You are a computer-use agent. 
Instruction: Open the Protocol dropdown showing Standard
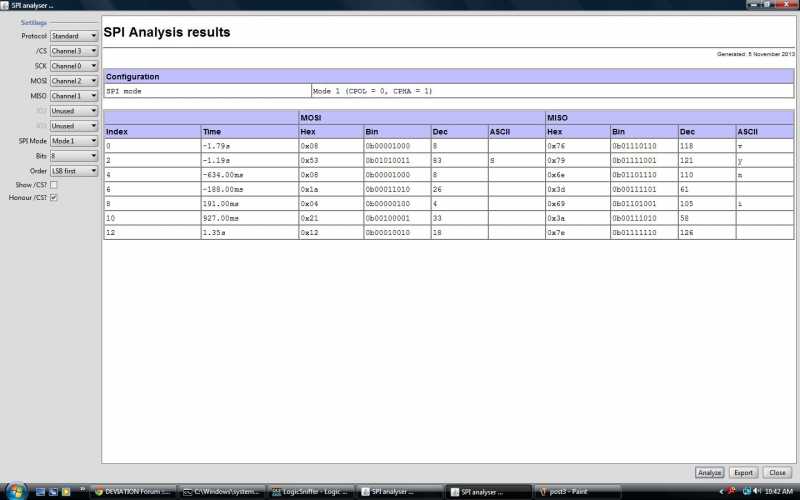coord(74,36)
